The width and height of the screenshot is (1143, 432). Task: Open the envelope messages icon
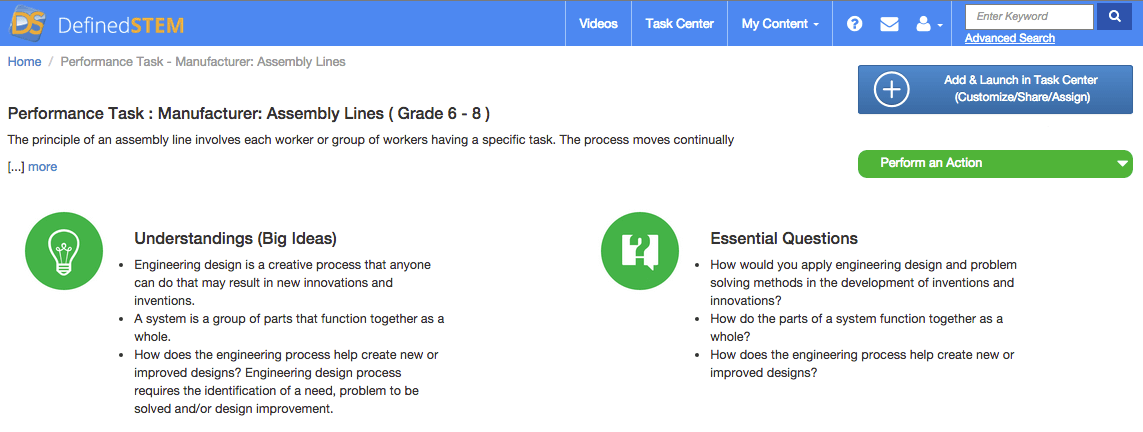(889, 24)
